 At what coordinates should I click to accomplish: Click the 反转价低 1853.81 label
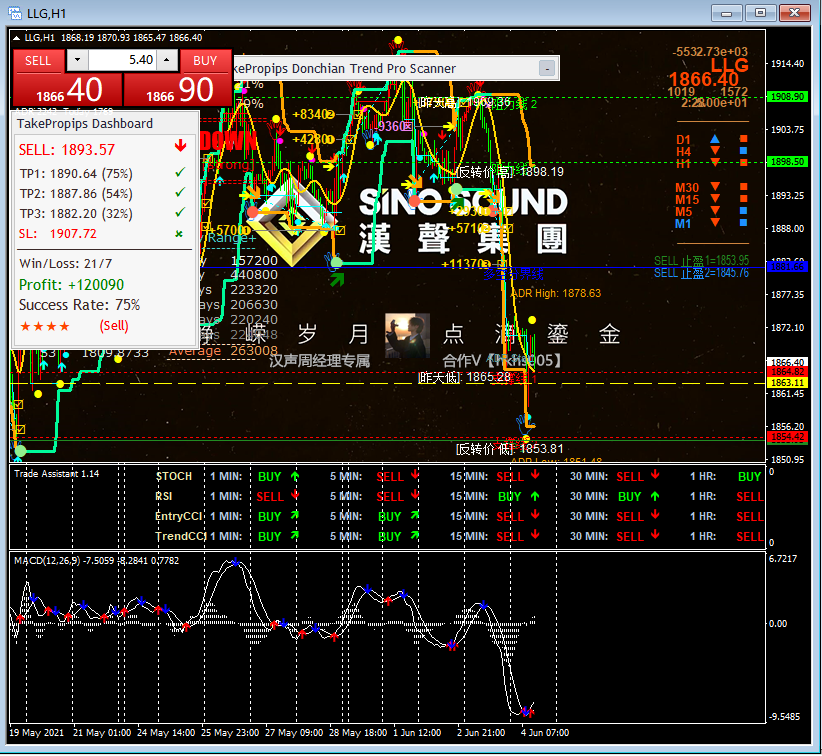pyautogui.click(x=510, y=449)
